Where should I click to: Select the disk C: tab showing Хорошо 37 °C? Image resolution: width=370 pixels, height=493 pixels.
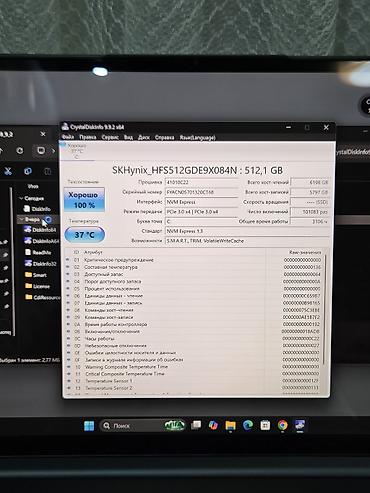[x=77, y=151]
